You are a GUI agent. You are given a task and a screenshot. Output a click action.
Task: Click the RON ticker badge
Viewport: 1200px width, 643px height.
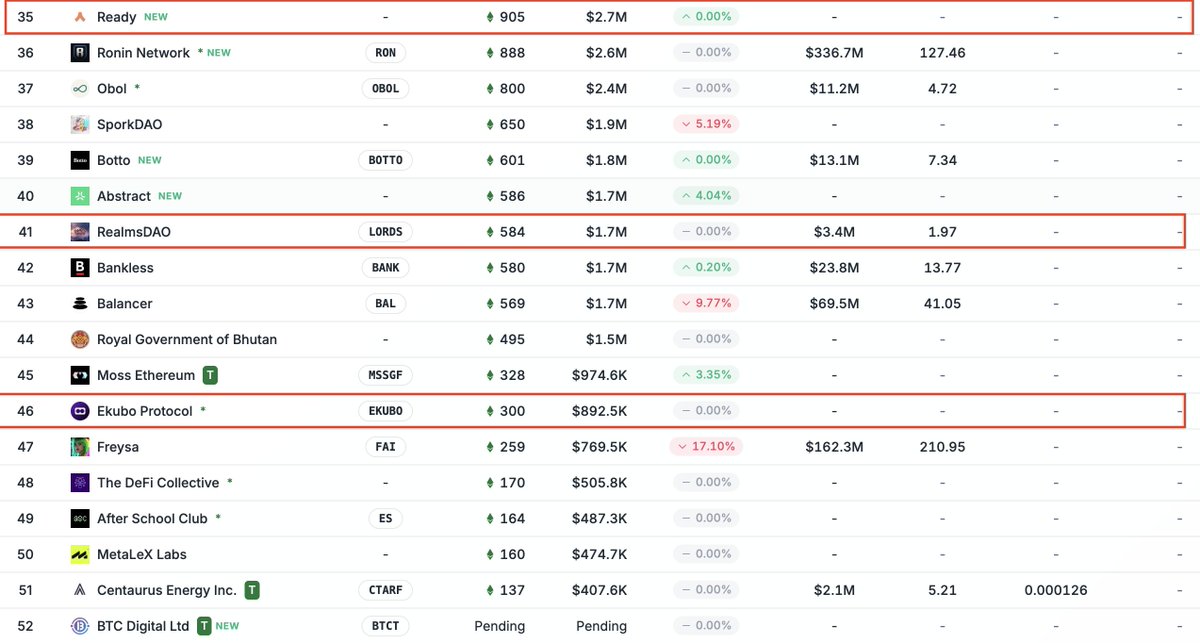385,53
